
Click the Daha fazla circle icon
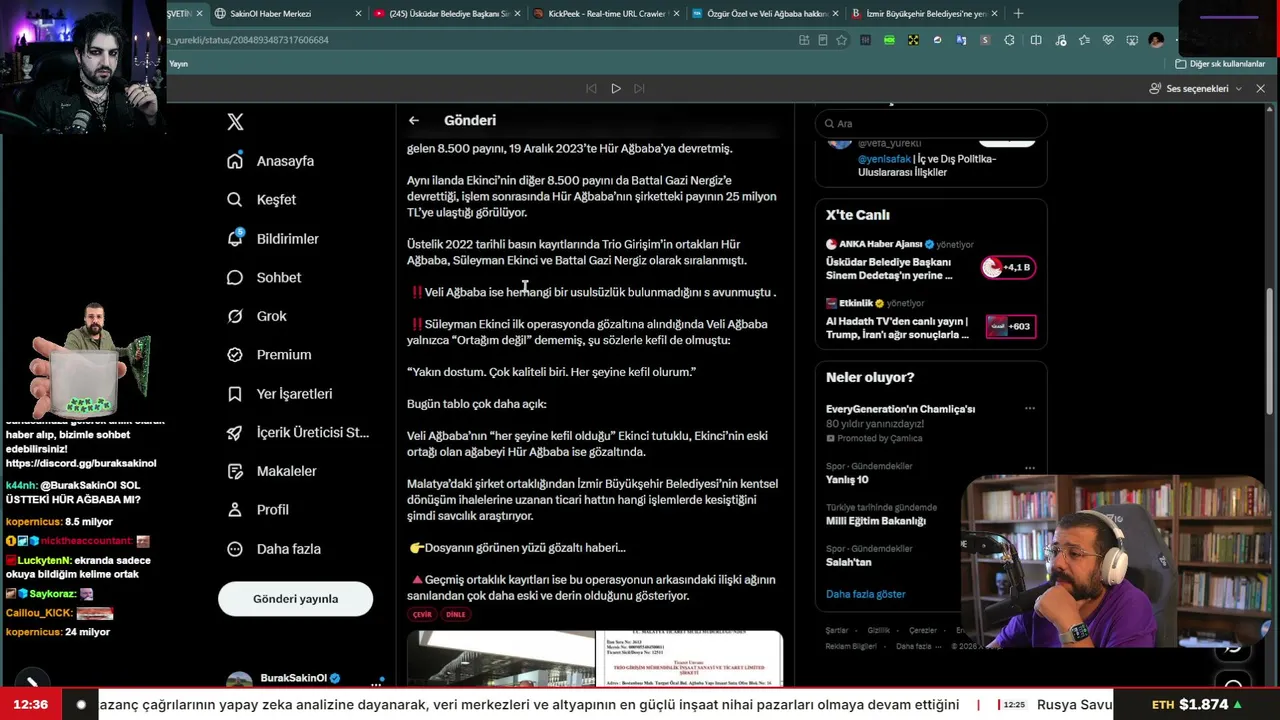click(x=235, y=549)
